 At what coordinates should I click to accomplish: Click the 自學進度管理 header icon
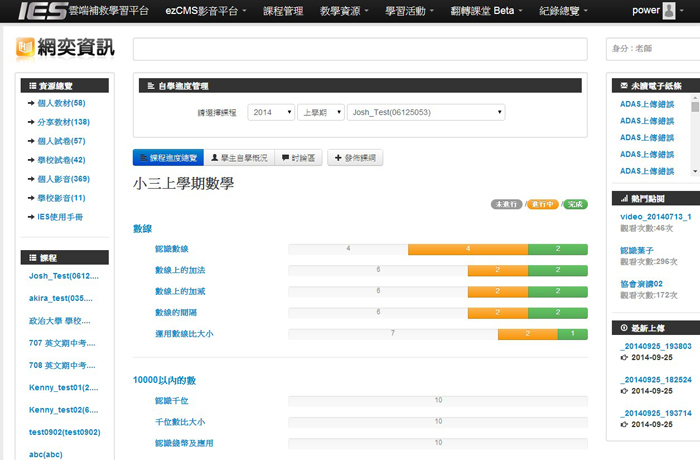point(151,86)
